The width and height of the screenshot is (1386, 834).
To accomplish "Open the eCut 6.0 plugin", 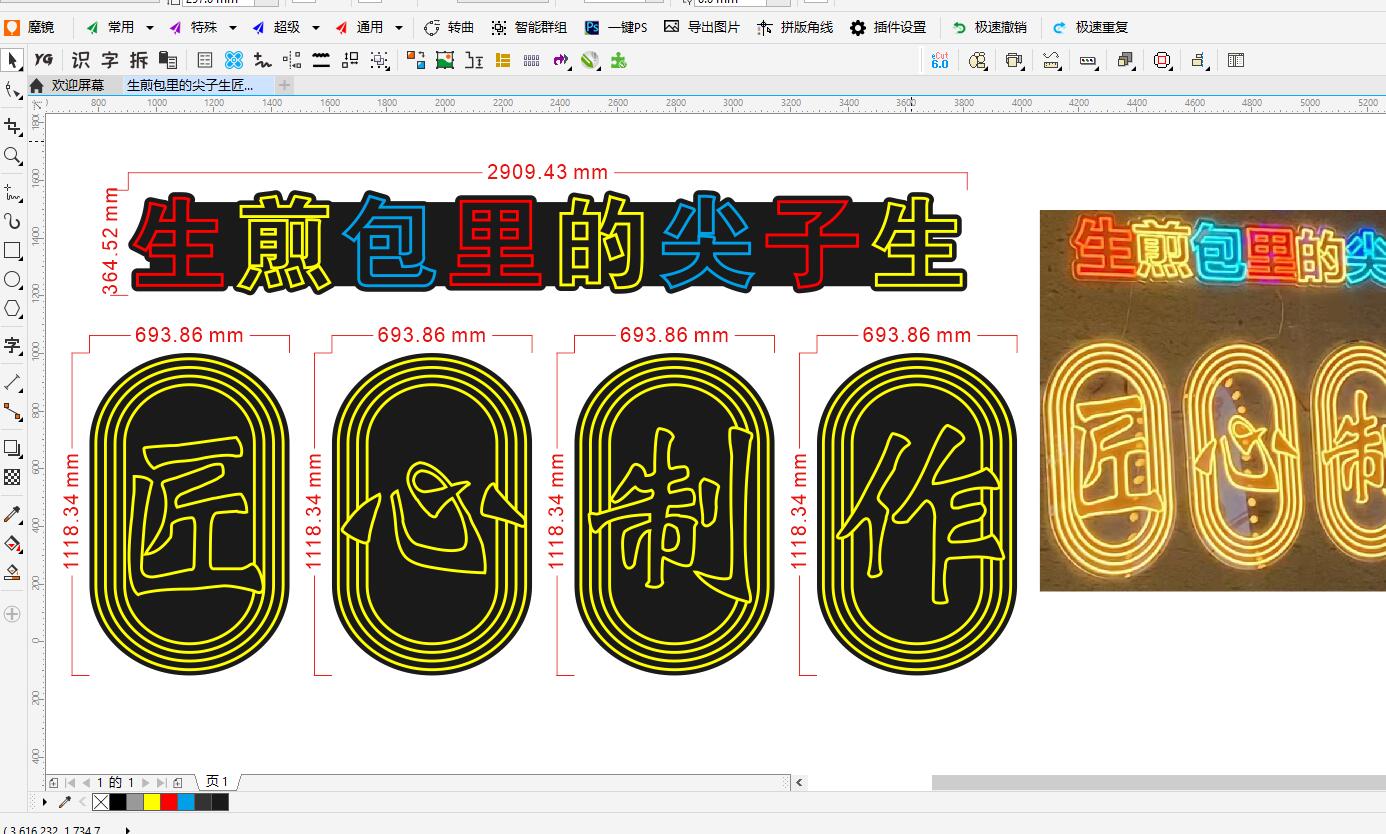I will (x=940, y=60).
